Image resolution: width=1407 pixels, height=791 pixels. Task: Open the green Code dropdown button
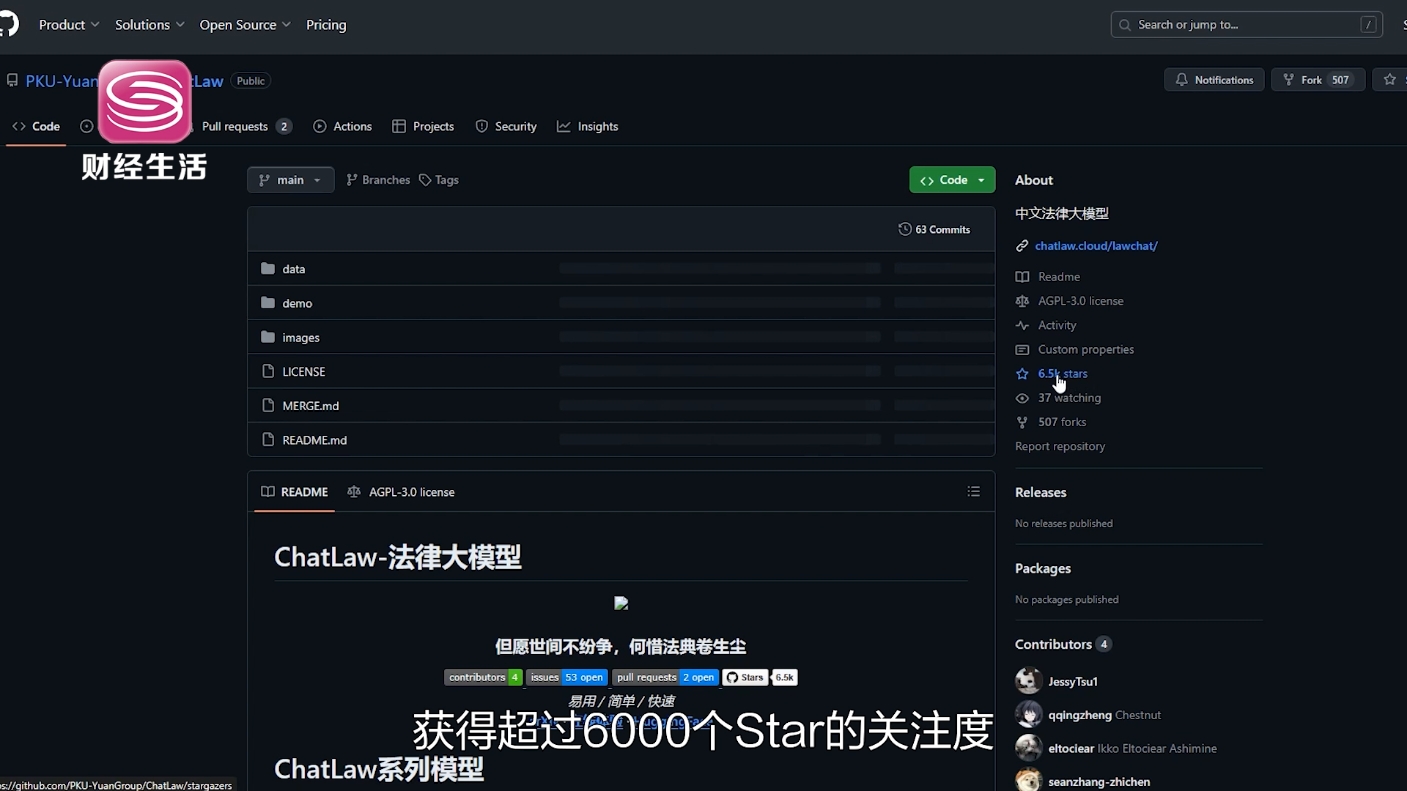click(952, 180)
